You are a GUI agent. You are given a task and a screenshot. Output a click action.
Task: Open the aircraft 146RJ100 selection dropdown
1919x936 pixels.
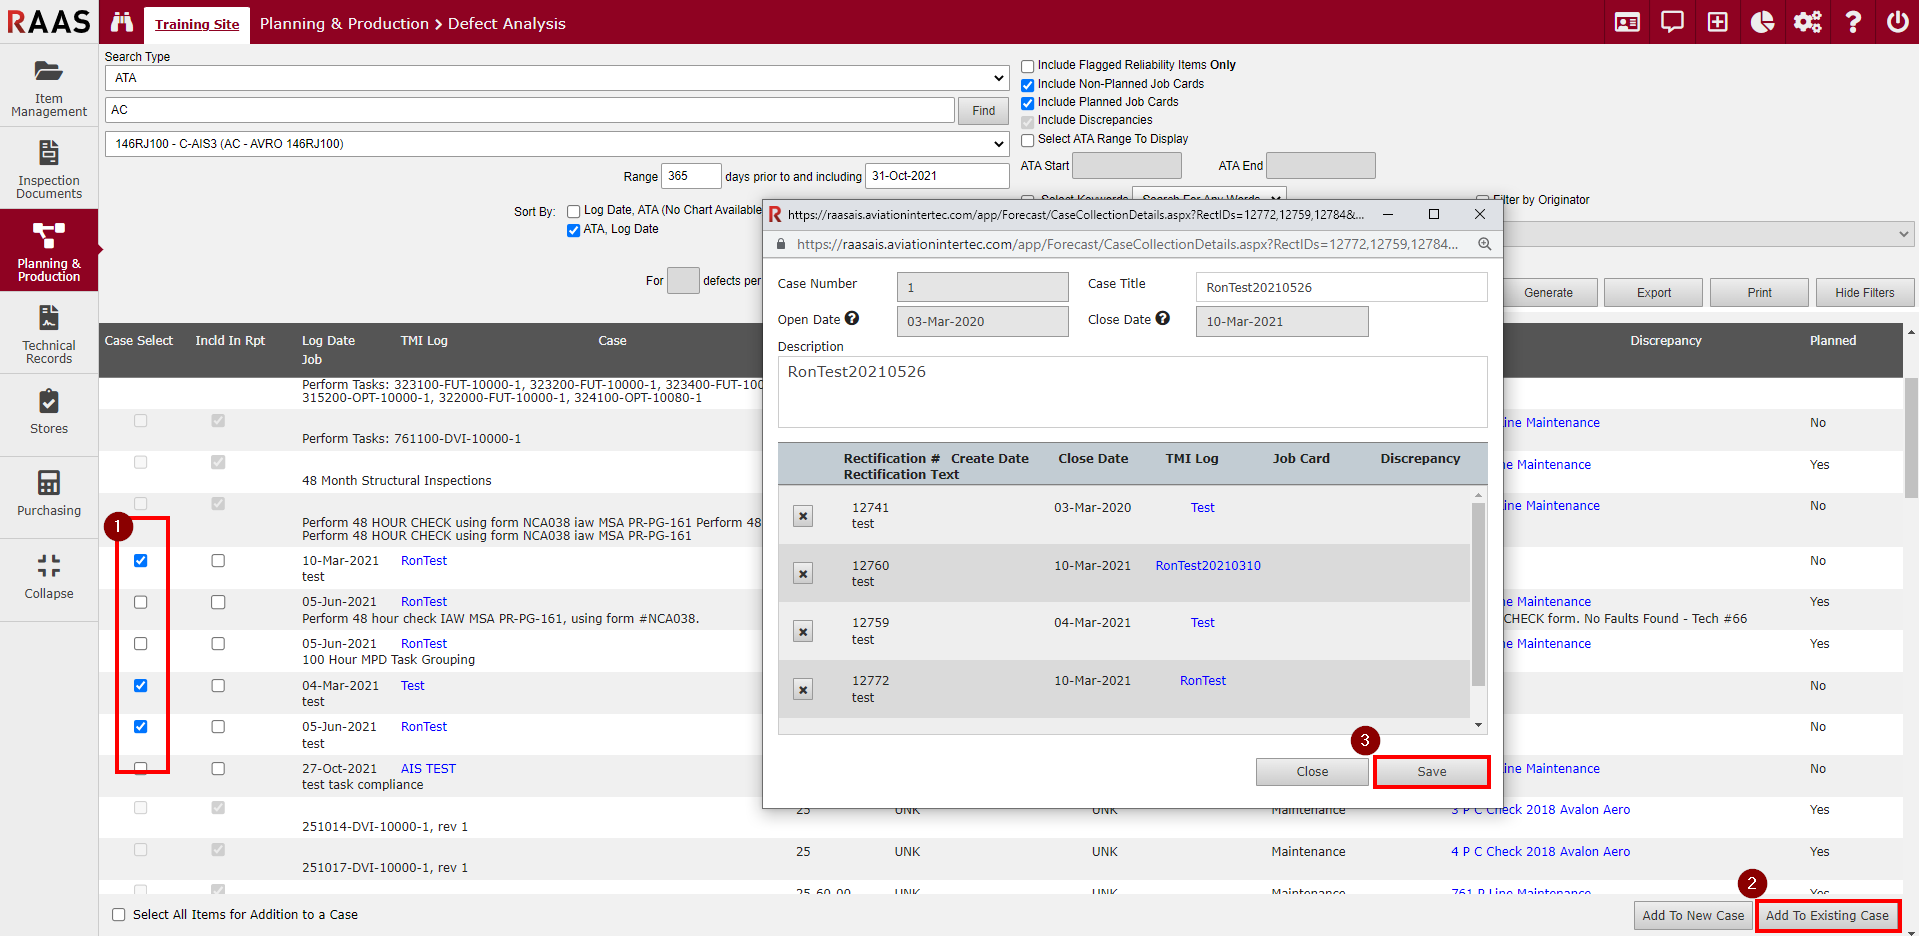(x=555, y=144)
